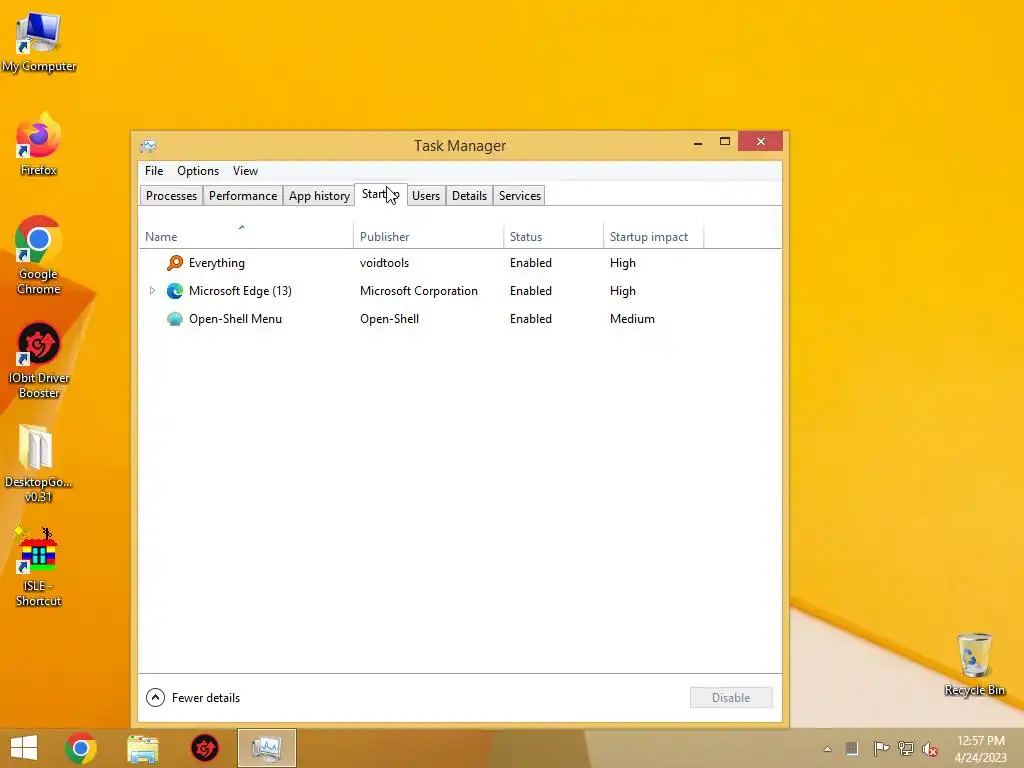Screen dimensions: 1024x768
Task: Click the Medium startup impact cell
Action: [x=632, y=319]
